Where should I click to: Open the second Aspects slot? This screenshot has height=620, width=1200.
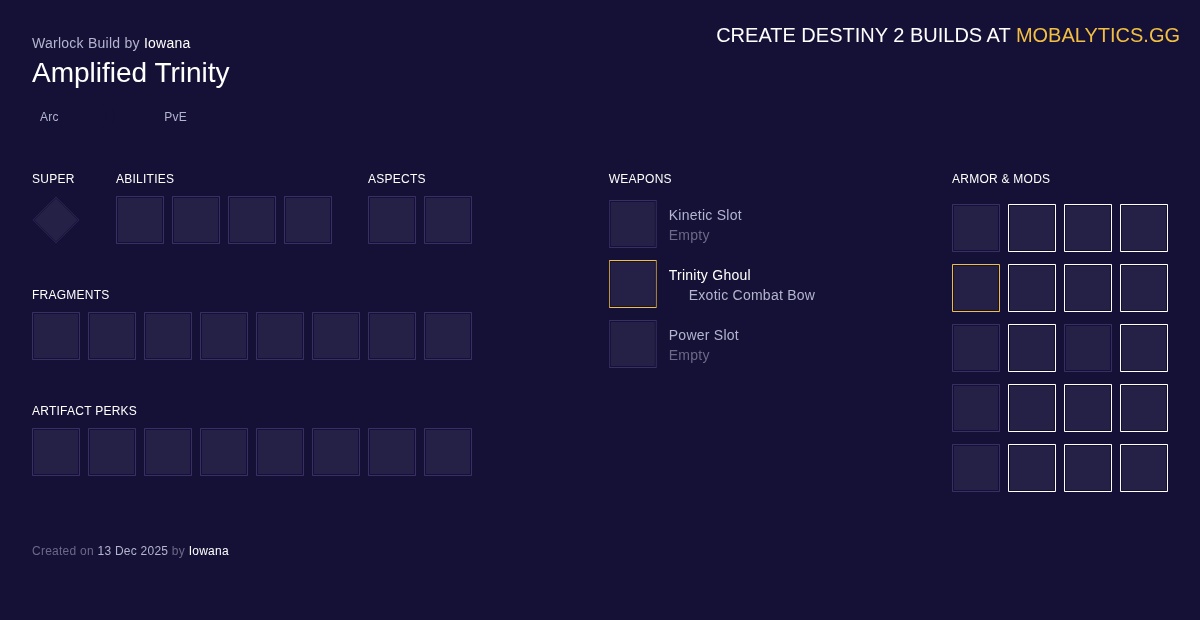tap(448, 220)
